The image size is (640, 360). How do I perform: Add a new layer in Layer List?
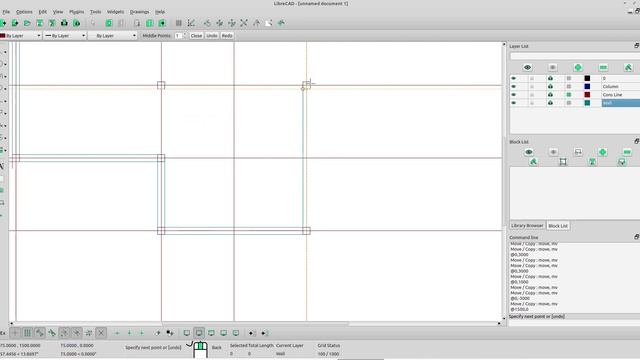[578, 67]
